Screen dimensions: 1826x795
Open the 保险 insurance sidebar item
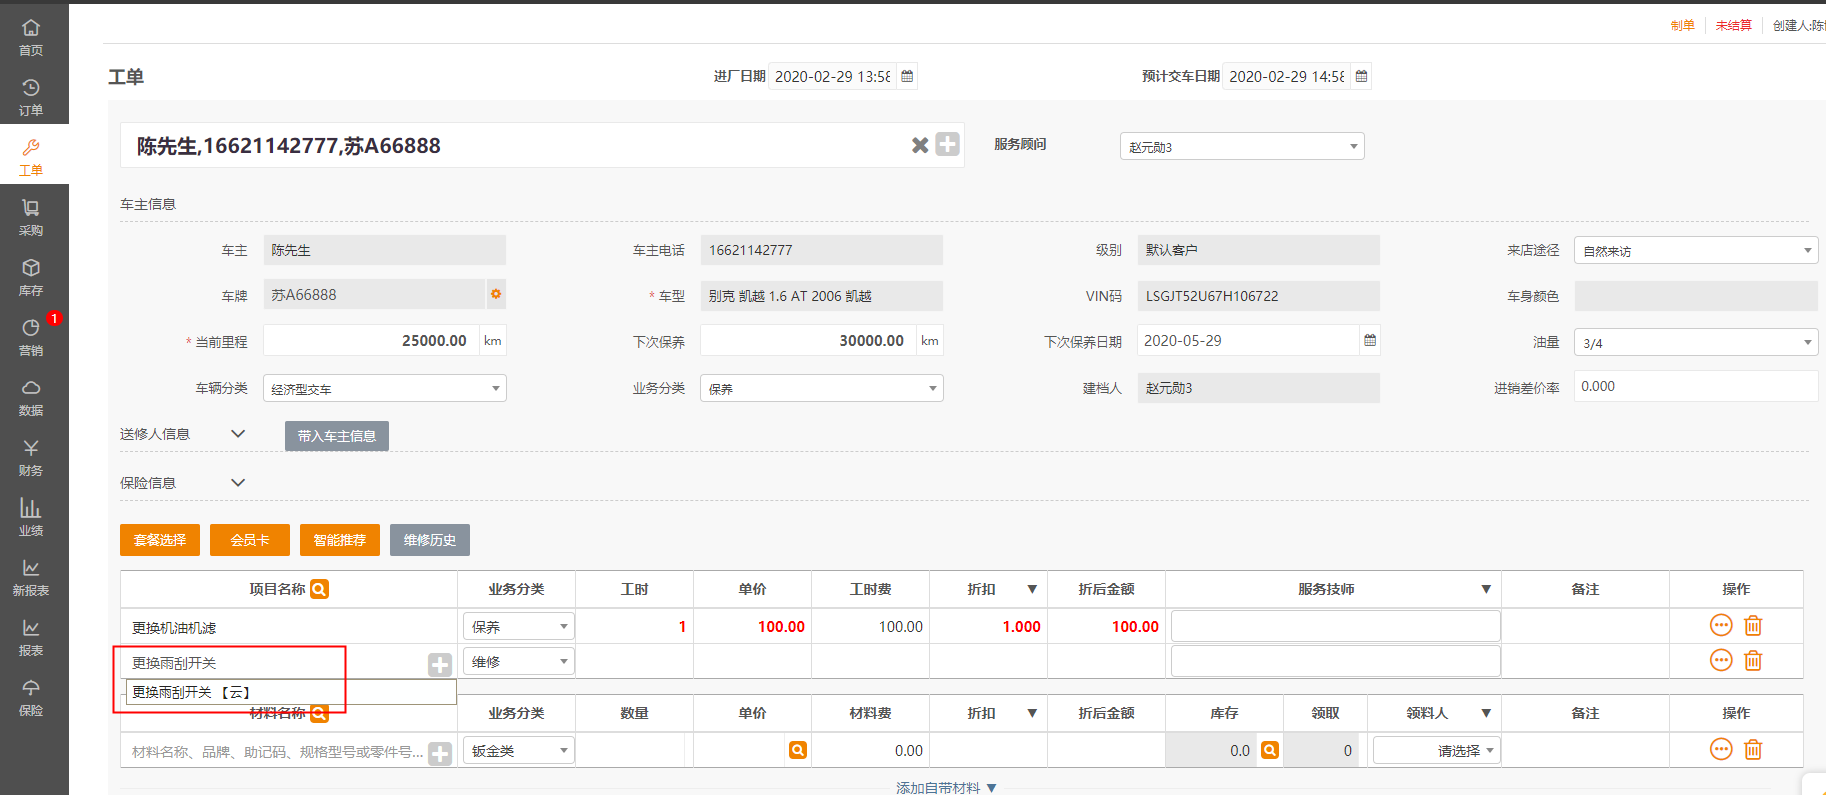pyautogui.click(x=31, y=697)
